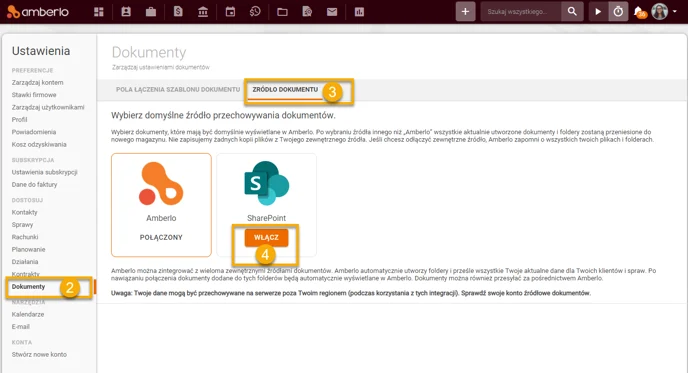Start timer with the play icon

coord(598,12)
